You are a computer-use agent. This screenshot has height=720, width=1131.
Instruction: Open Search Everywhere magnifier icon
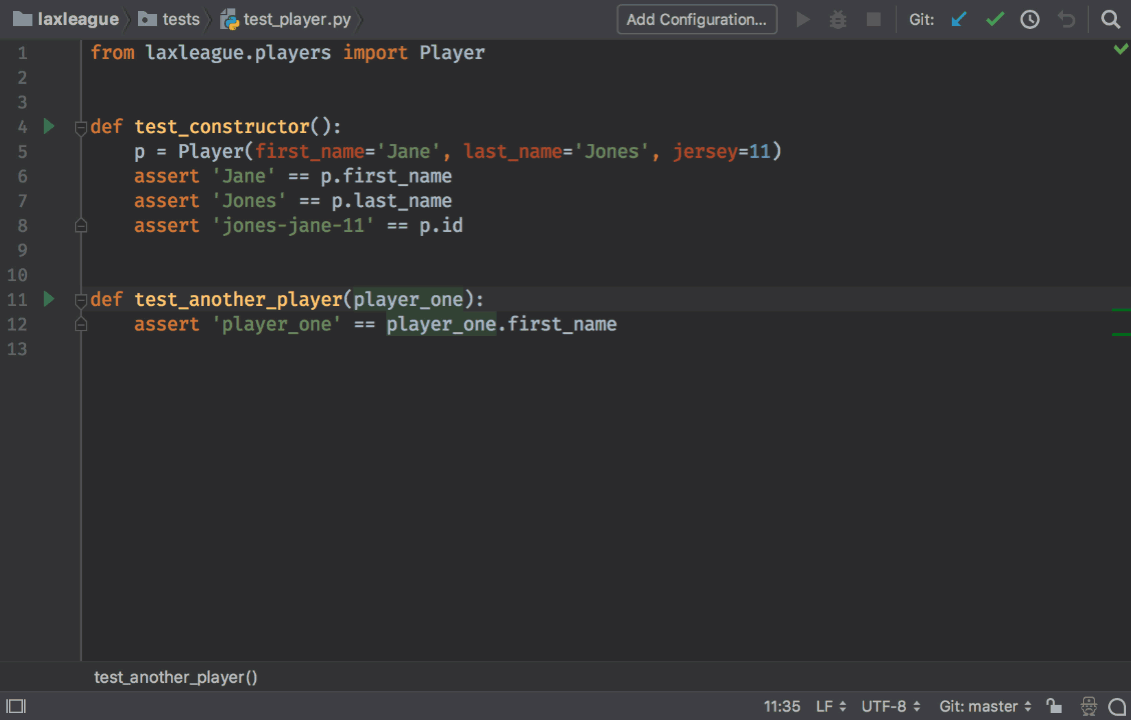[1110, 19]
